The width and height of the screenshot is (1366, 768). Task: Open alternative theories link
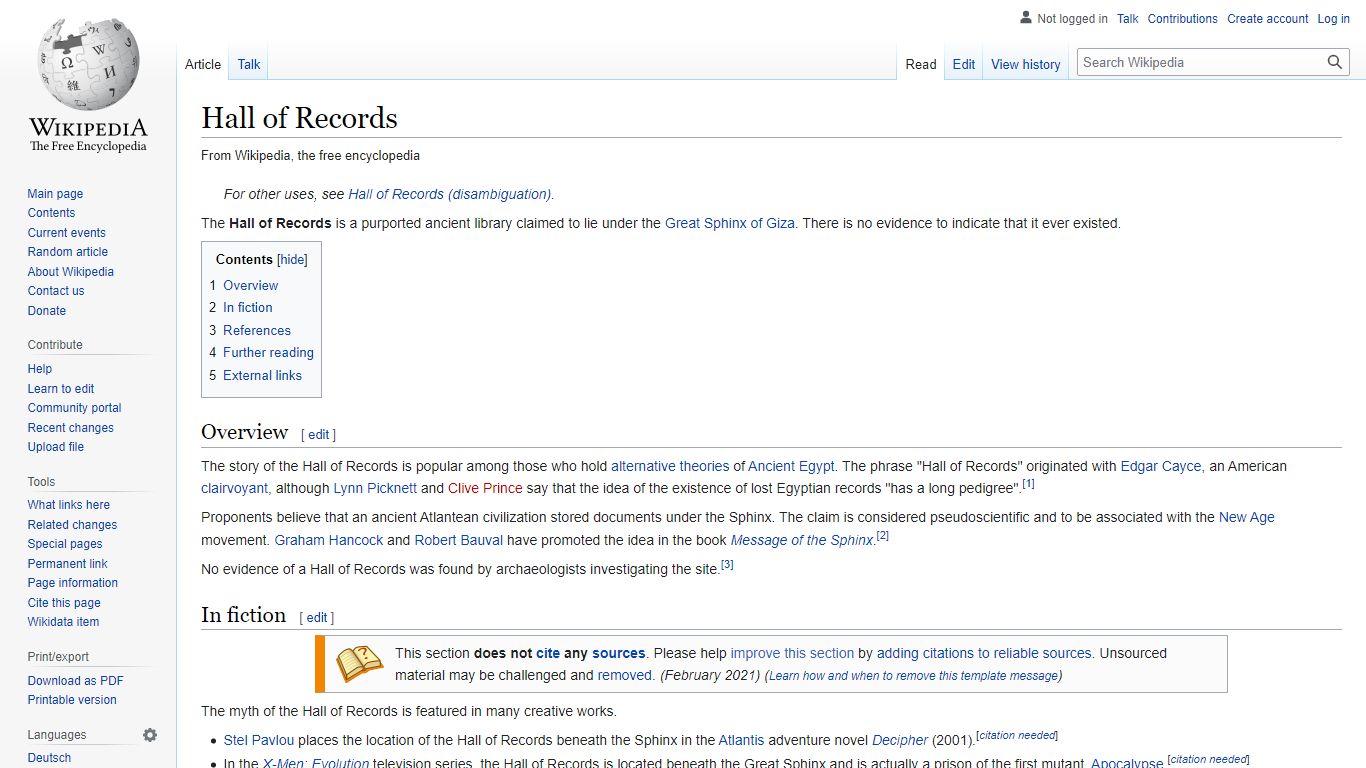(670, 466)
